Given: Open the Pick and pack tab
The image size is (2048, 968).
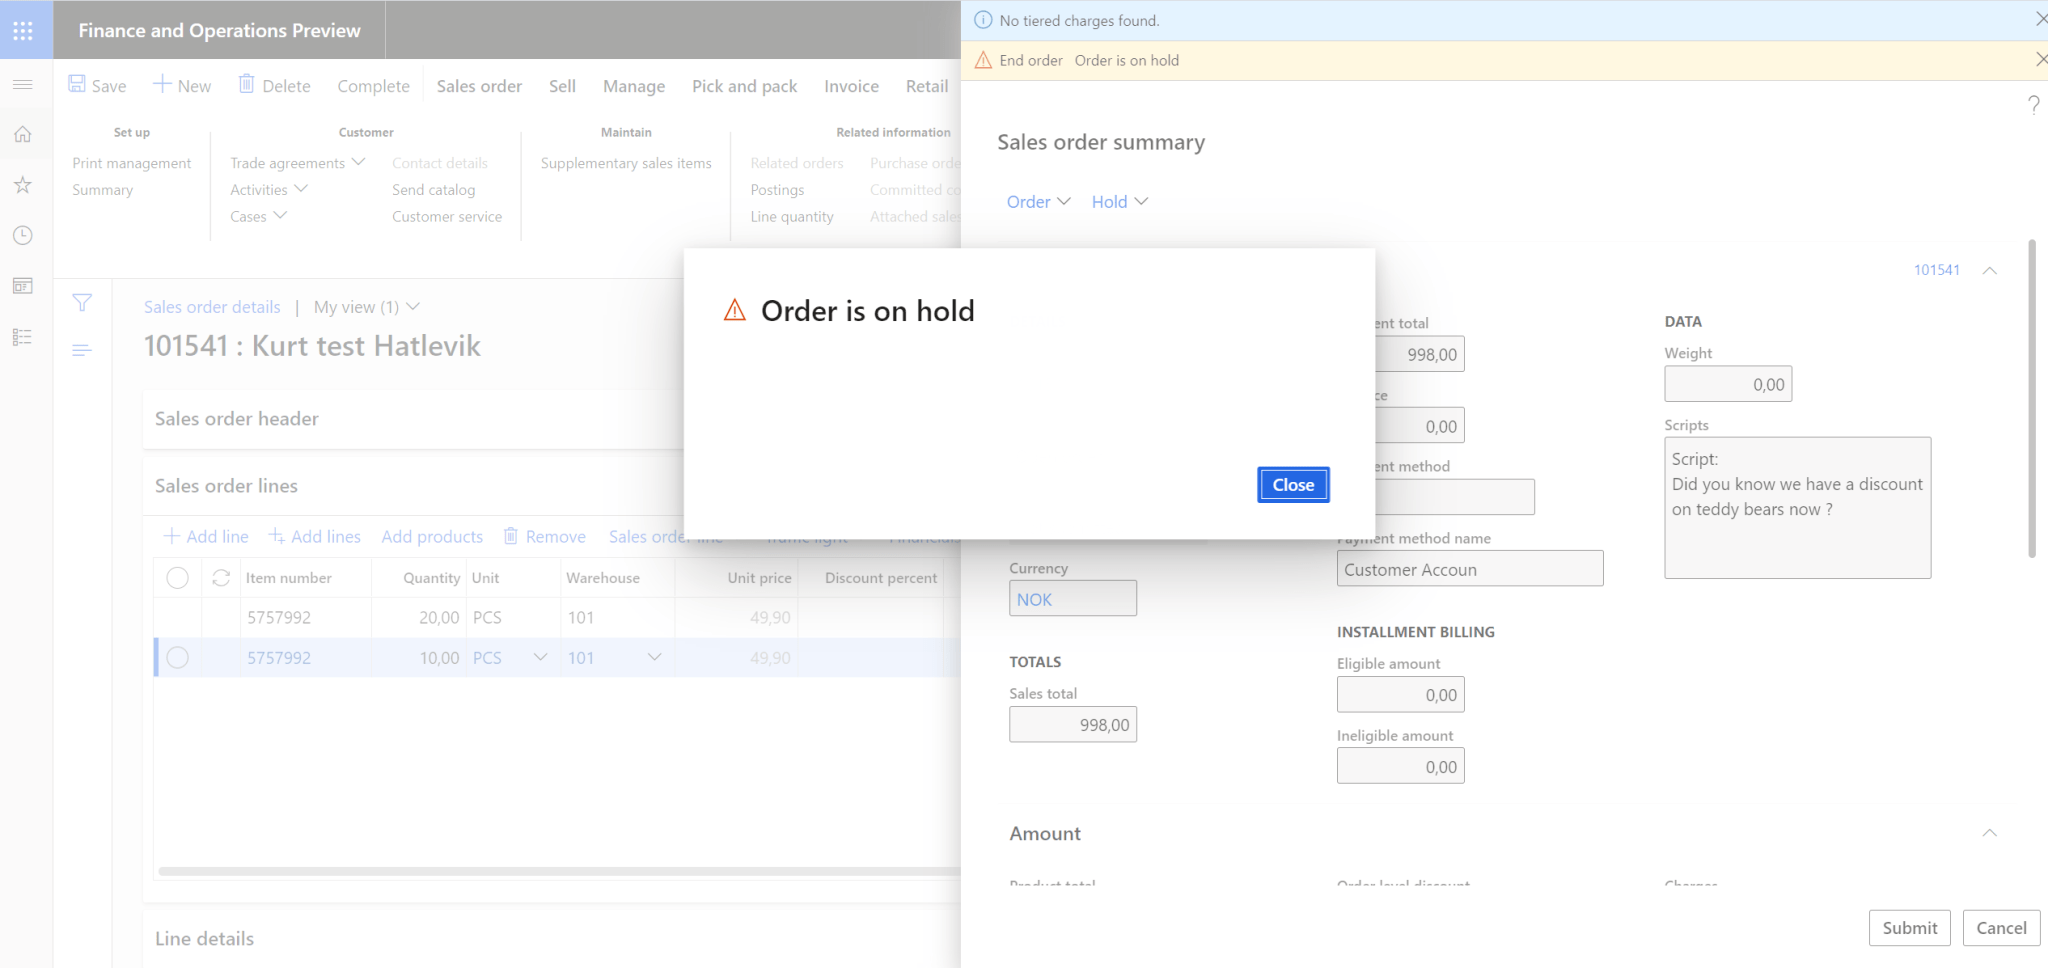Looking at the screenshot, I should click(744, 86).
